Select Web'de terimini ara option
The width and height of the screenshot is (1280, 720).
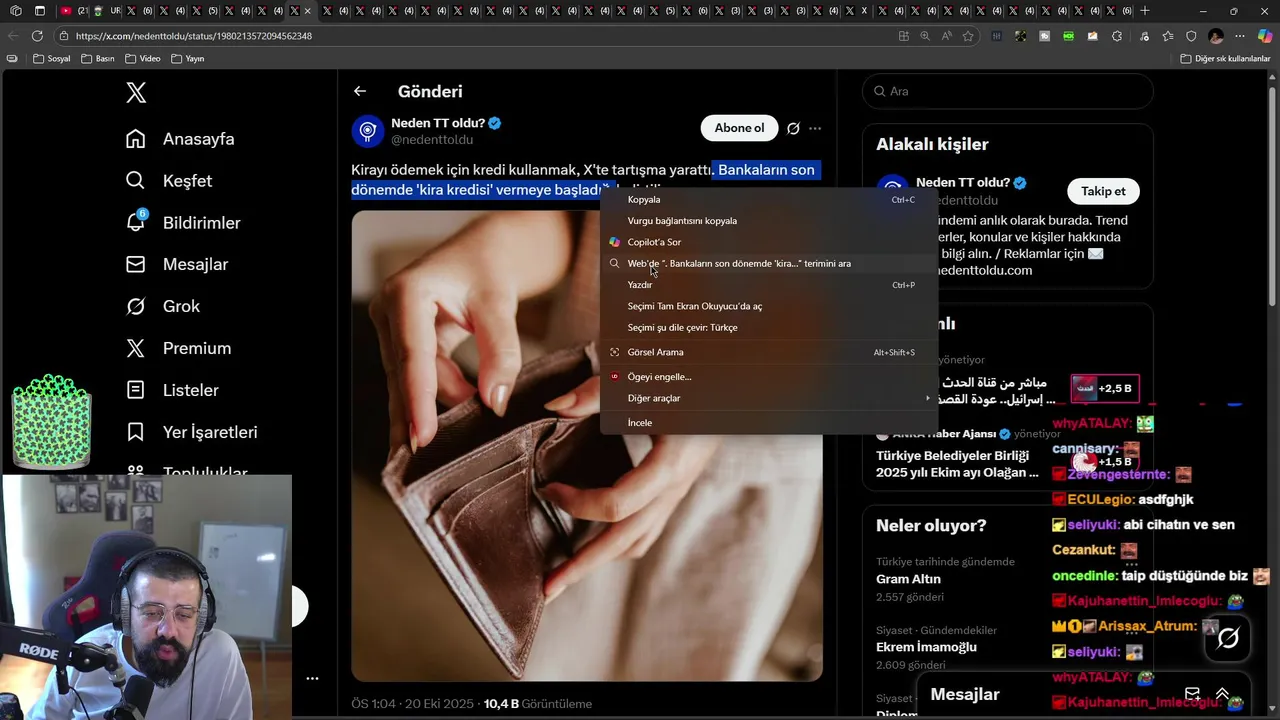[769, 264]
